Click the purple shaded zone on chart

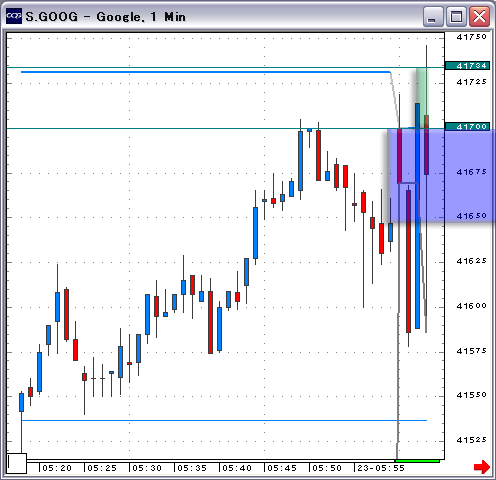(441, 176)
